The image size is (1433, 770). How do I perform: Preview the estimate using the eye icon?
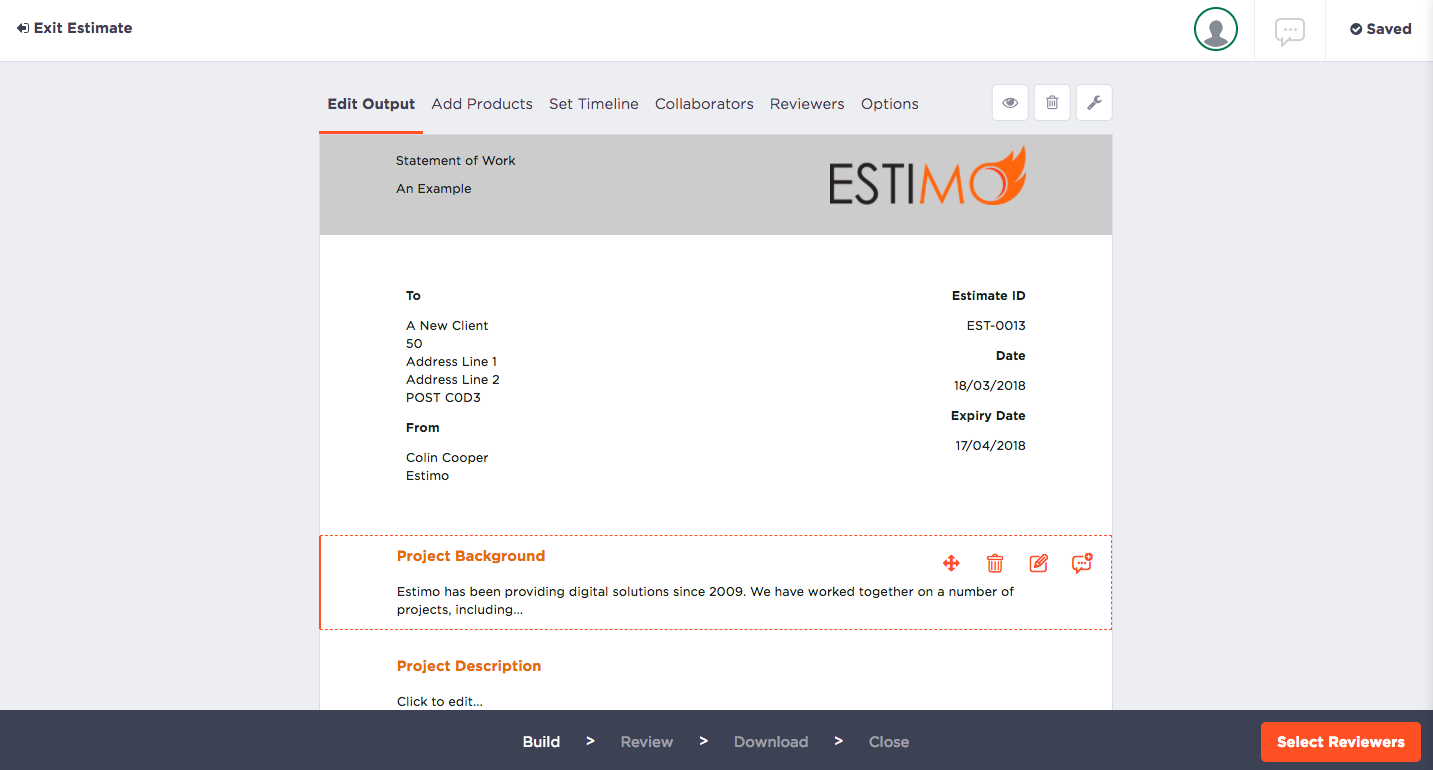pyautogui.click(x=1010, y=102)
